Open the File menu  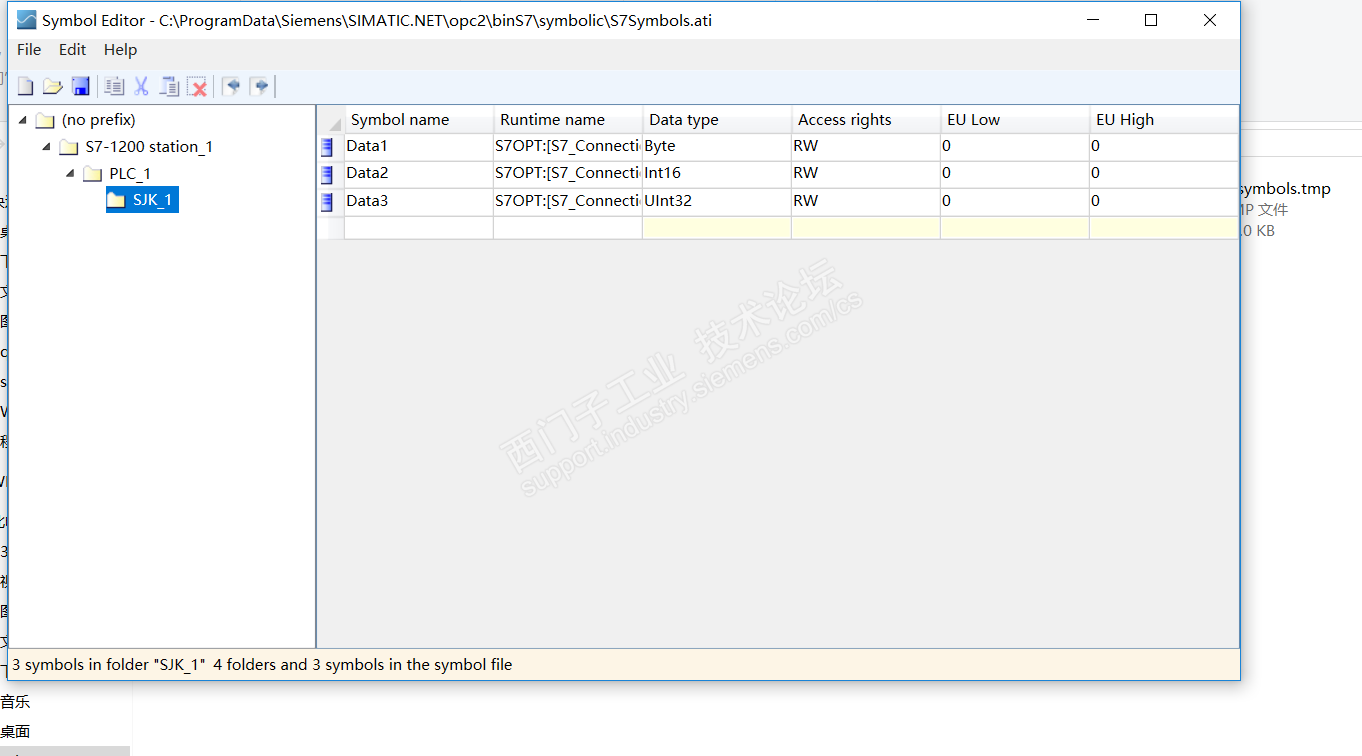(x=29, y=50)
